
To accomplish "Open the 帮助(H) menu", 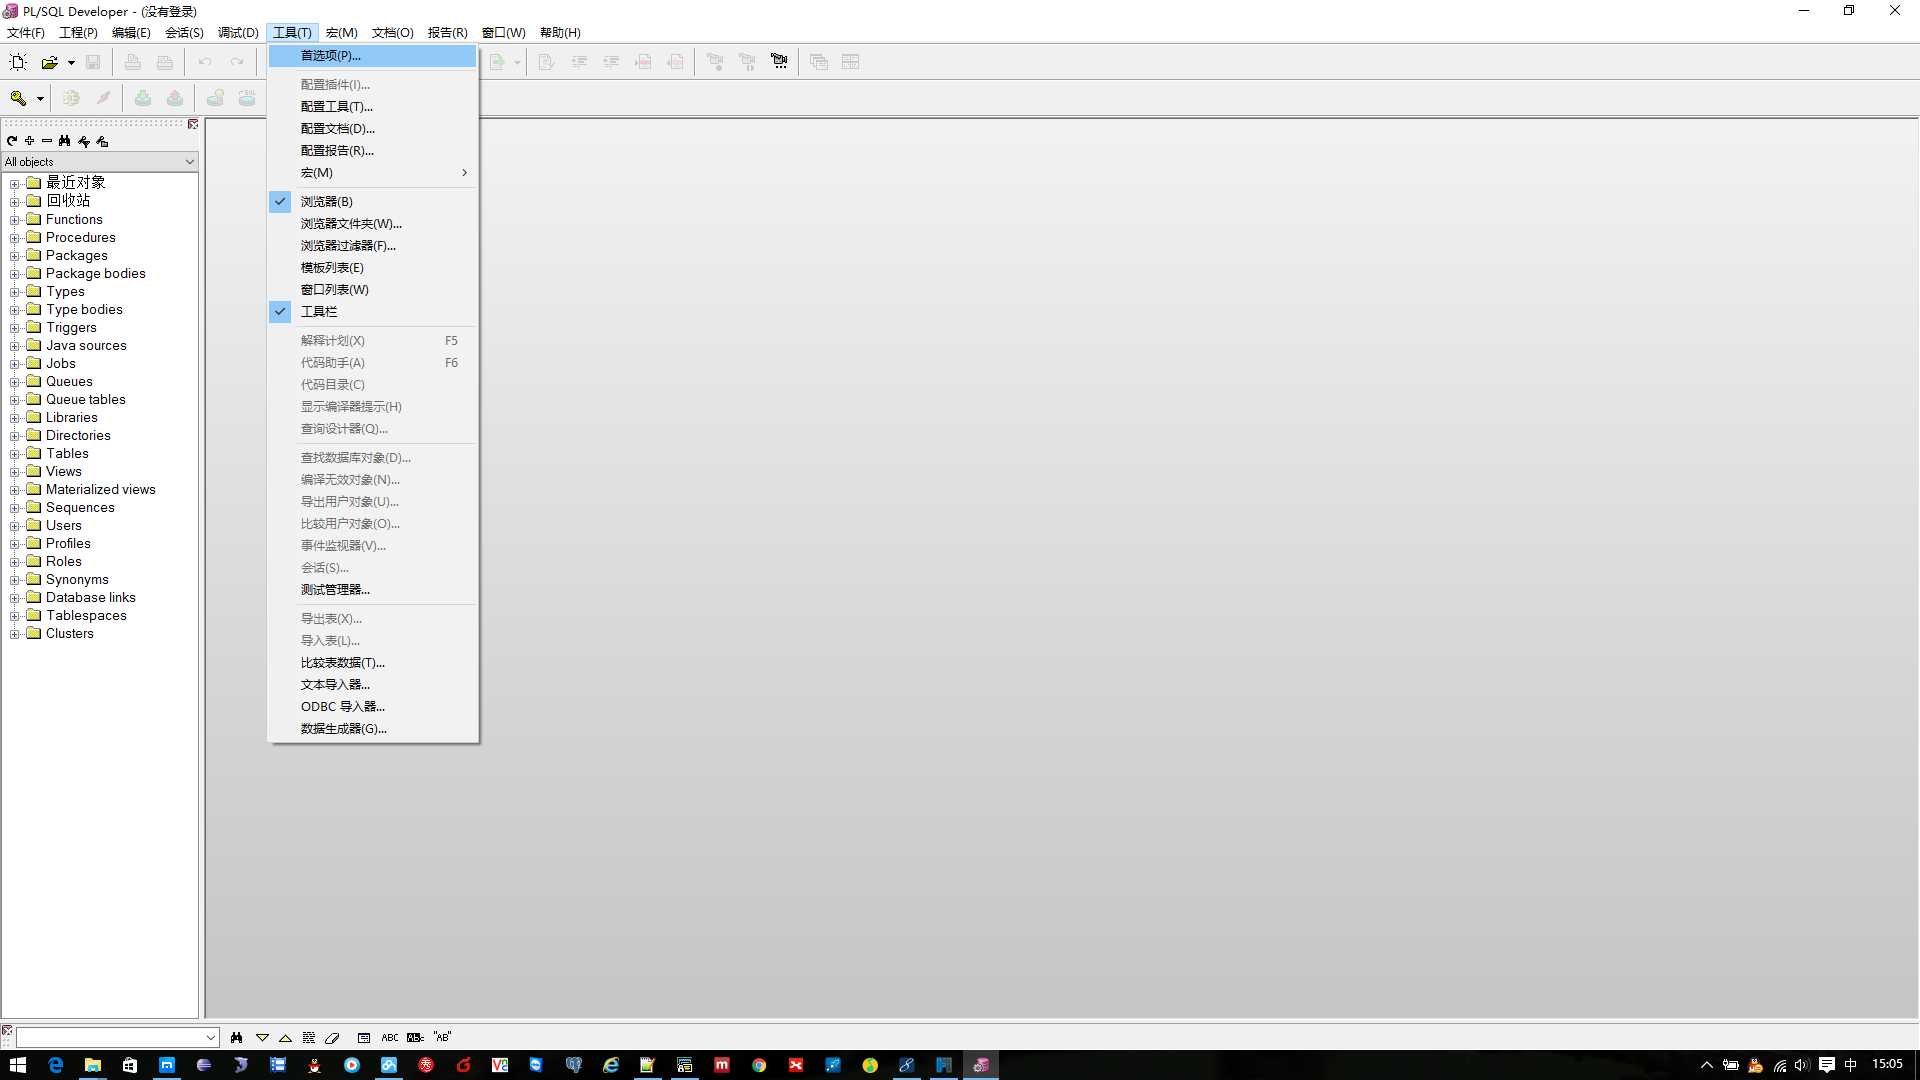I will click(560, 33).
